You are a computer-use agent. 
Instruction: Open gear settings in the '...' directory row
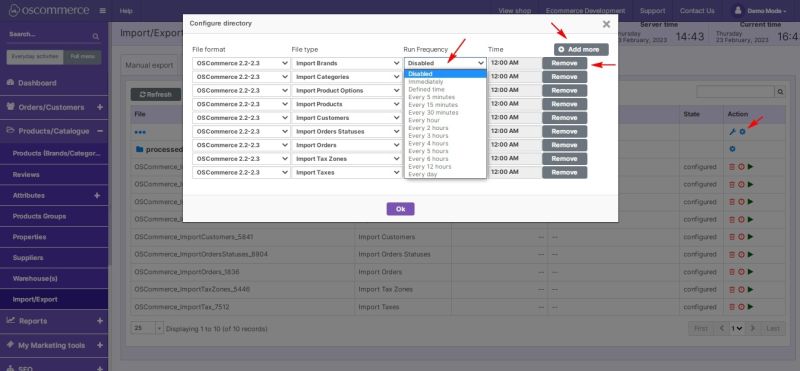tap(742, 132)
